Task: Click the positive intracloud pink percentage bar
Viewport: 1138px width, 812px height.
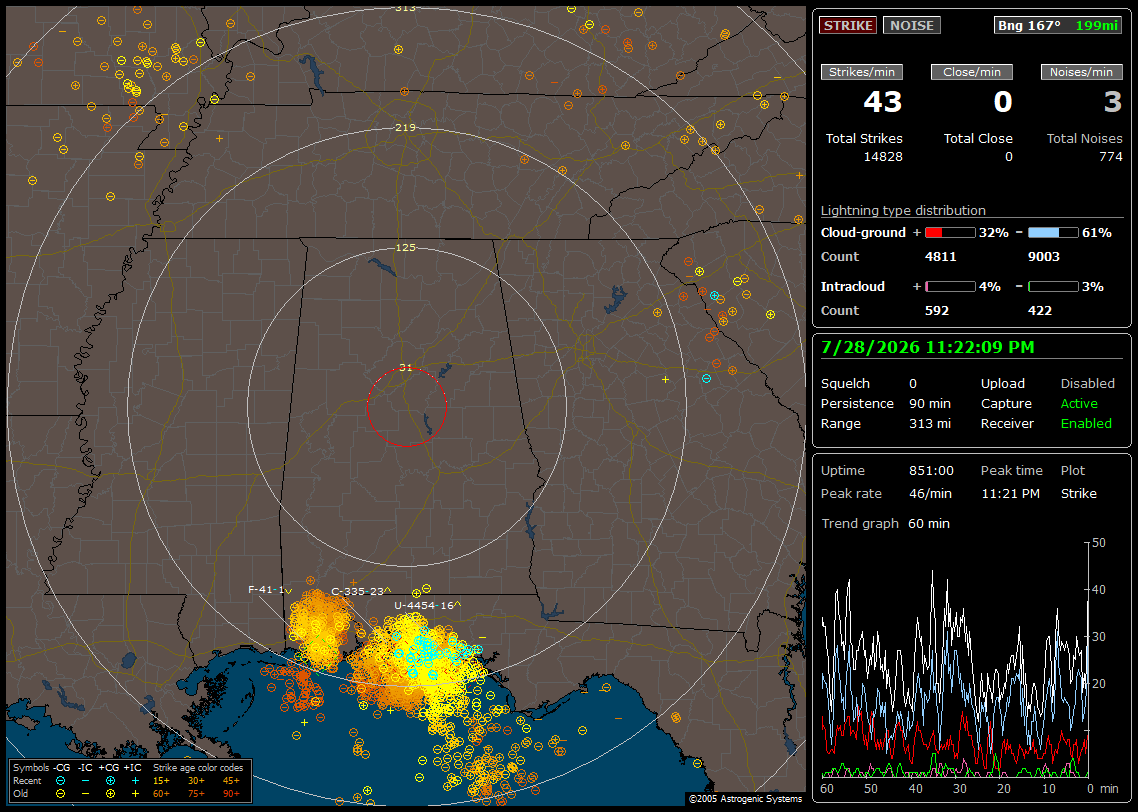Action: coord(950,287)
